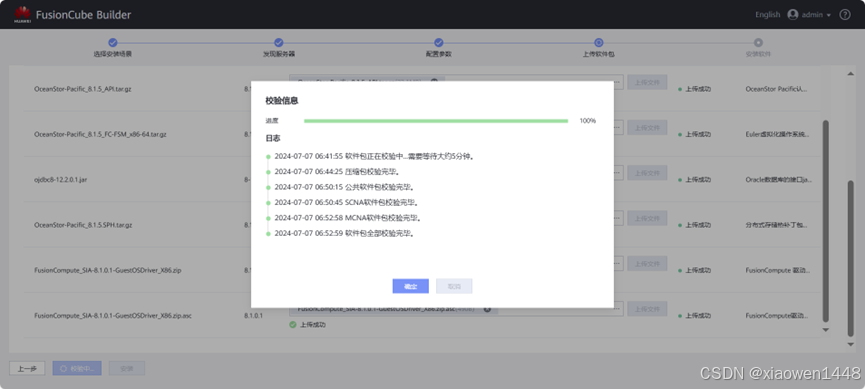Screen dimensions: 865x389
Task: Select the 06:52:59 软件包全部校验完毕 log entry
Action: [344, 233]
